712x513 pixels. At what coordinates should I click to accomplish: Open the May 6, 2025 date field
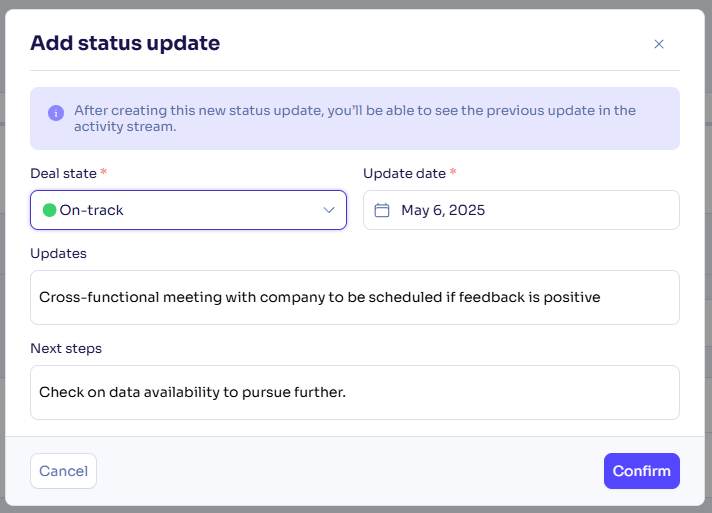pos(521,210)
